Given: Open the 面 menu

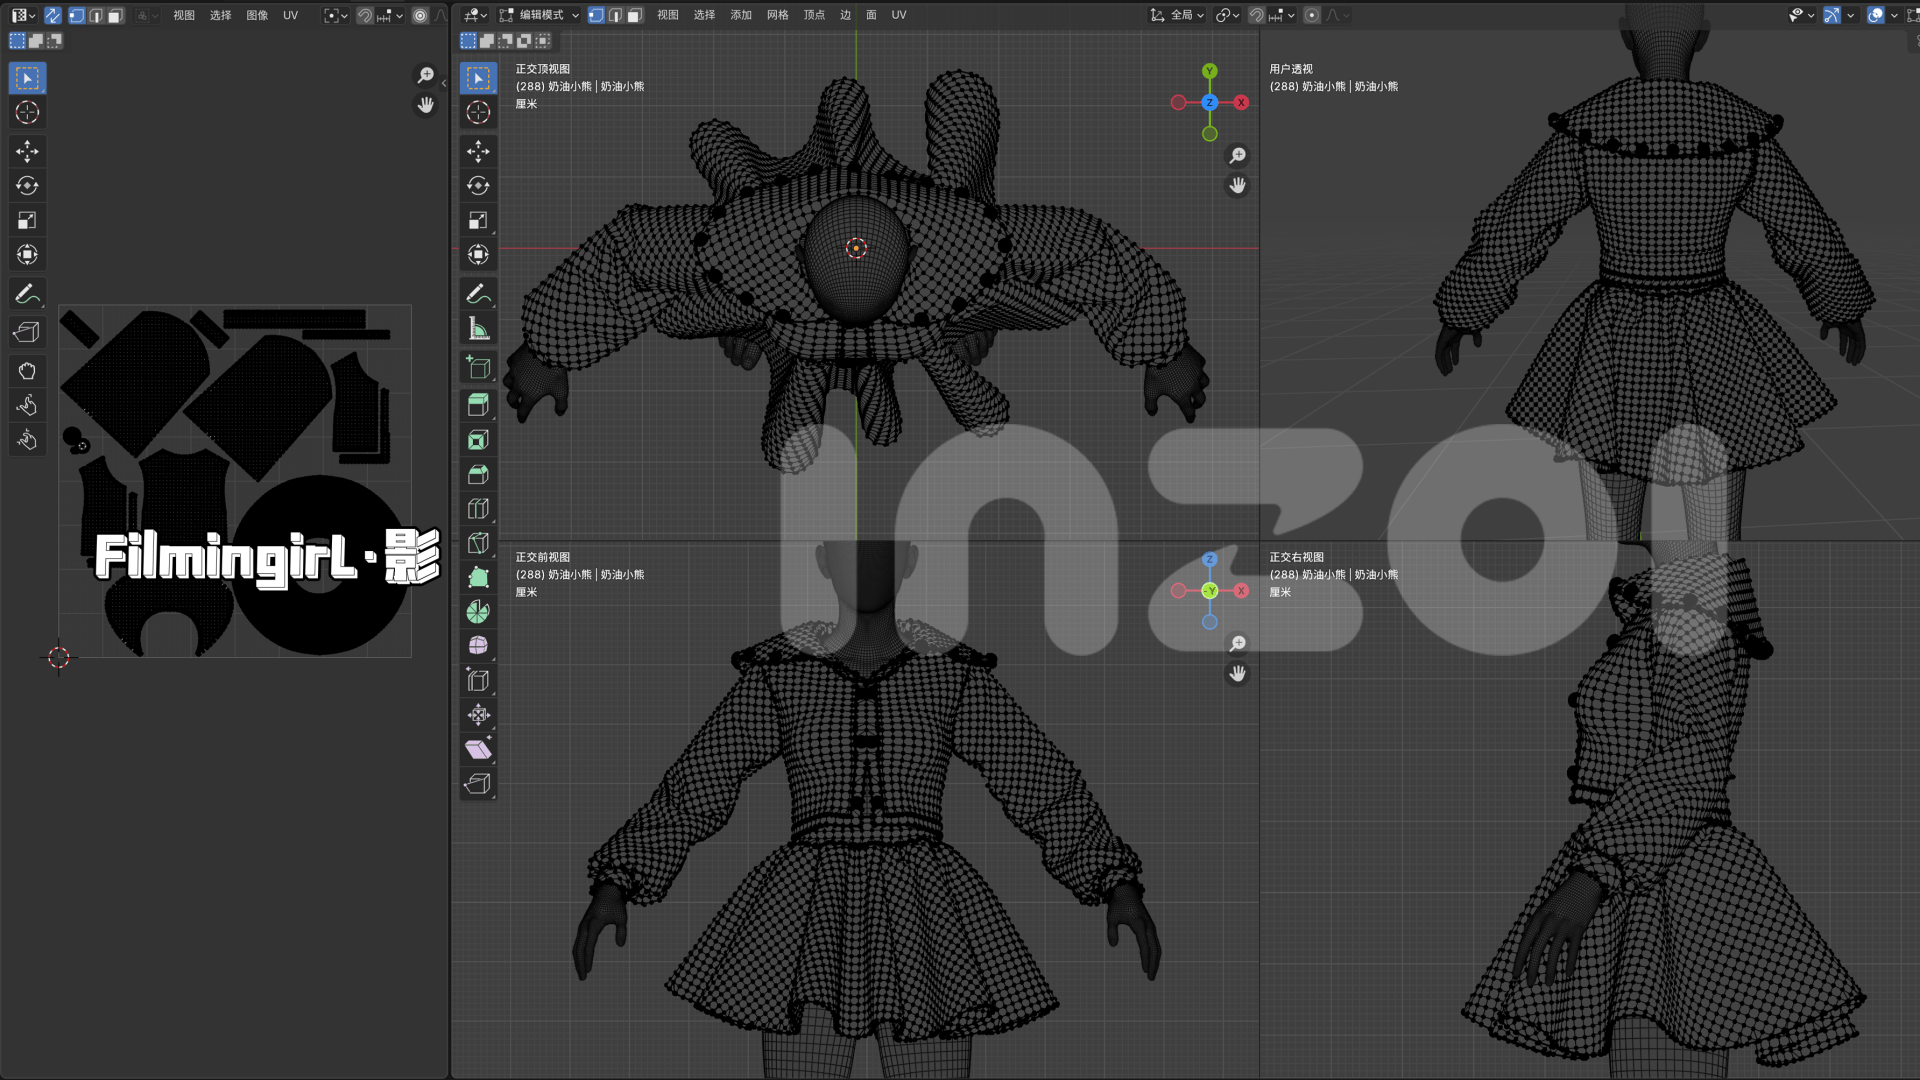Looking at the screenshot, I should coord(872,15).
